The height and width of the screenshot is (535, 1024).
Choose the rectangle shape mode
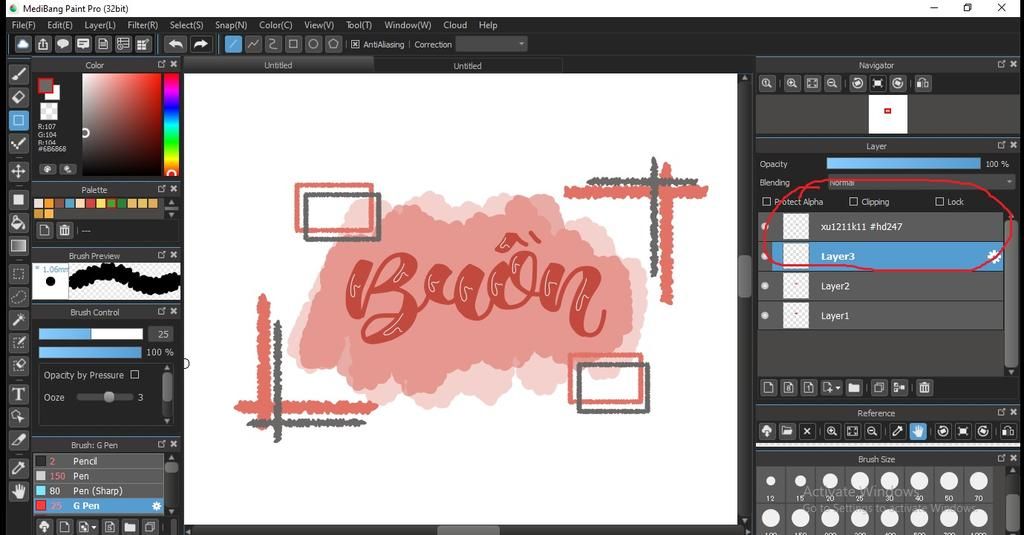[293, 44]
